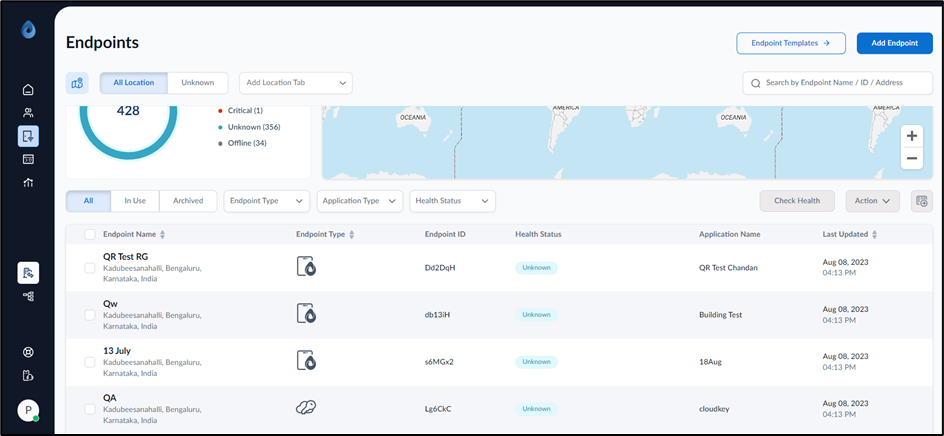Click Offline (34) legend item

coord(242,143)
